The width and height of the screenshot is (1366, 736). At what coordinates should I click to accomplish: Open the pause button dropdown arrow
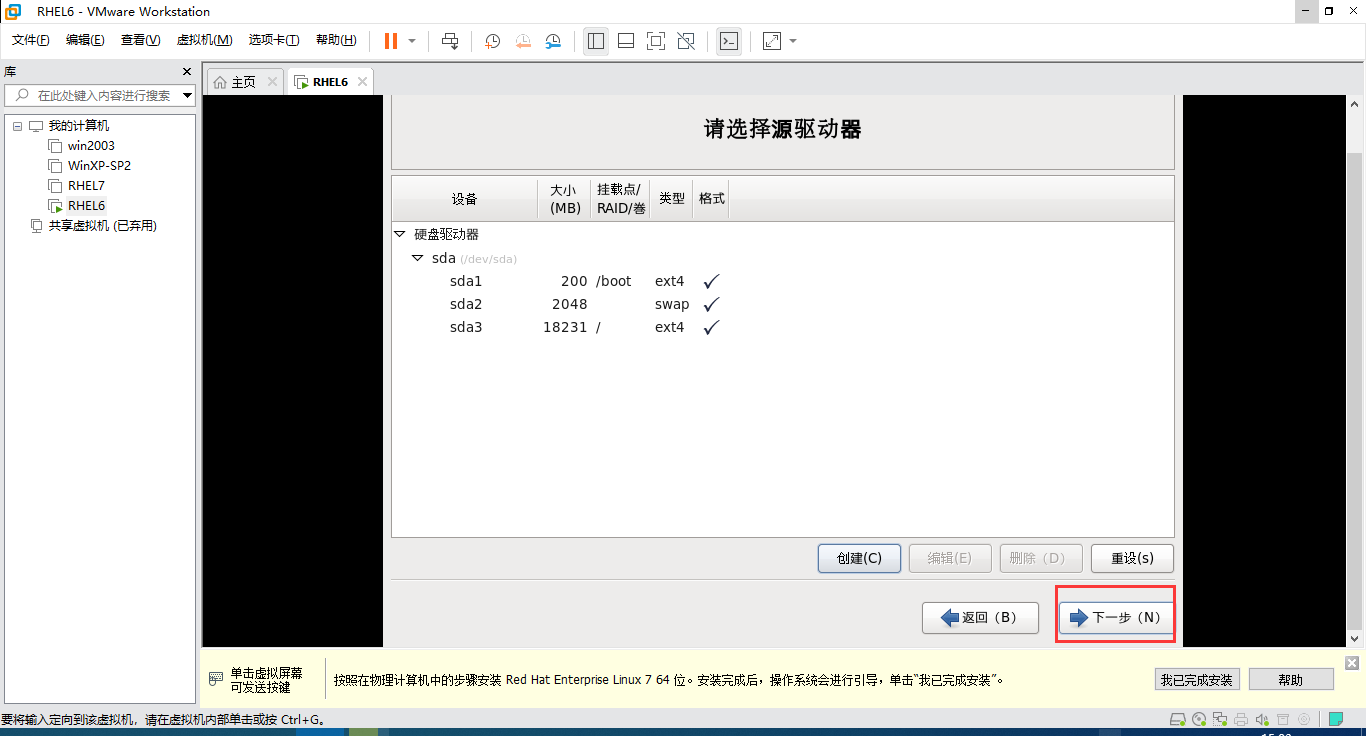[x=412, y=41]
